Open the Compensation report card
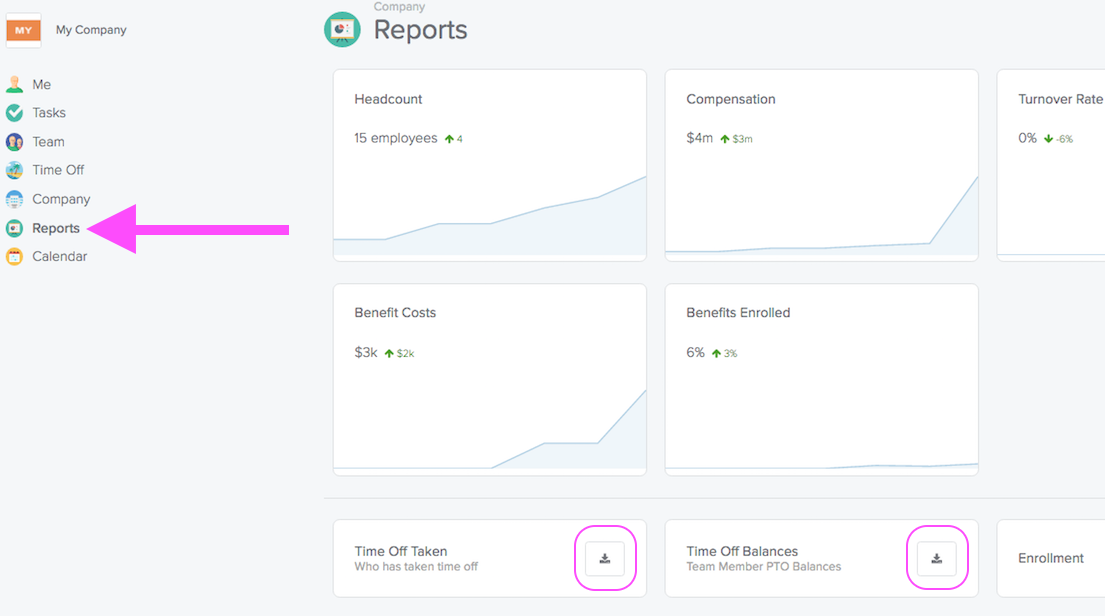Viewport: 1105px width, 616px height. [x=822, y=165]
